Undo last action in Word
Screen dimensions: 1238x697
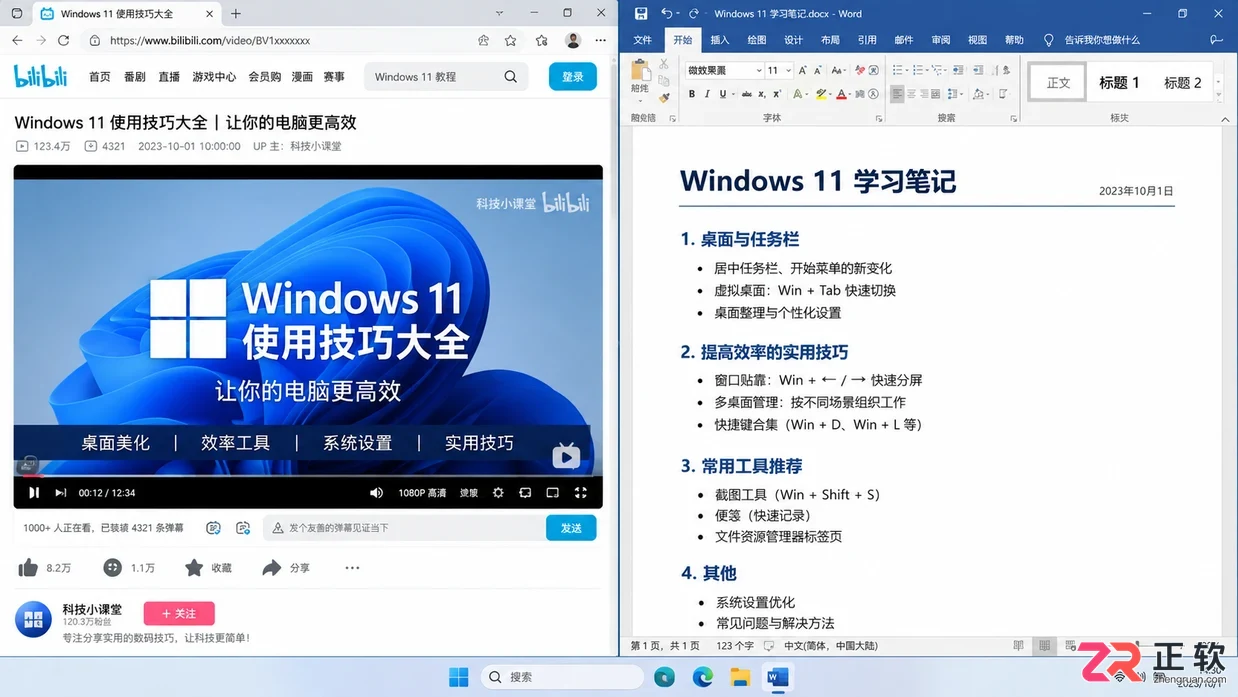click(666, 14)
